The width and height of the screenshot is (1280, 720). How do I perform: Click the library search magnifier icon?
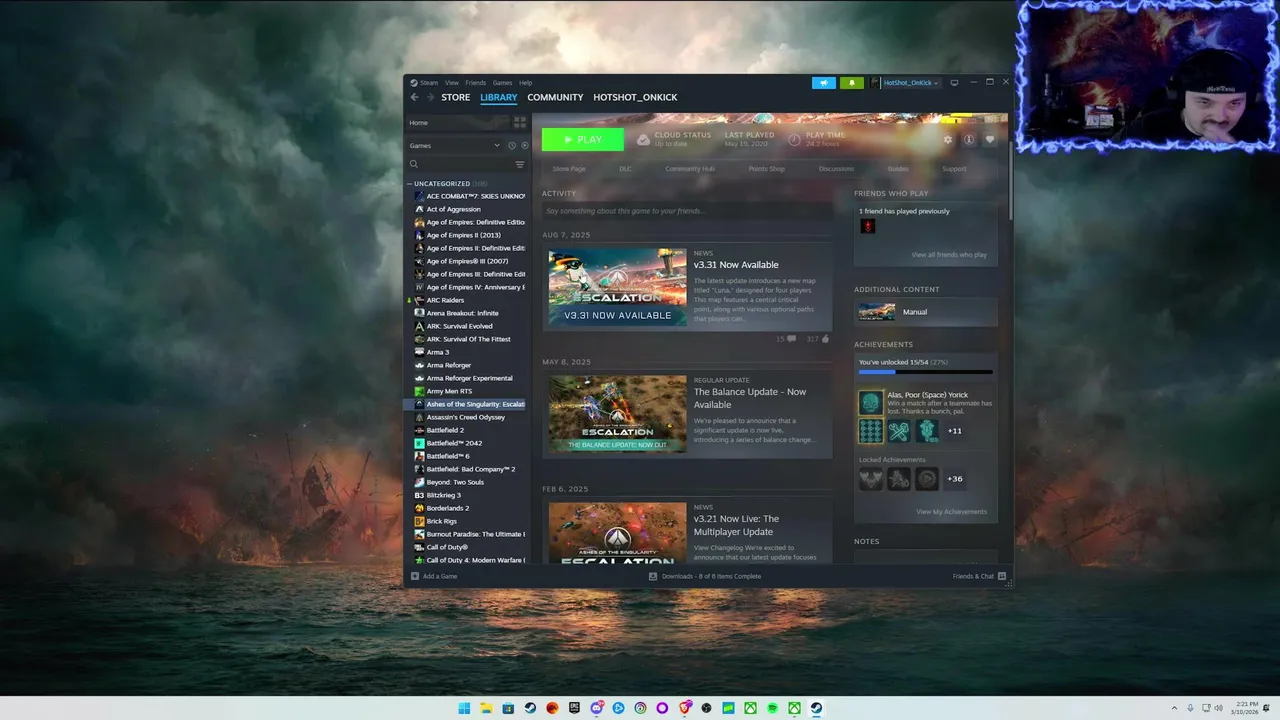coord(414,164)
